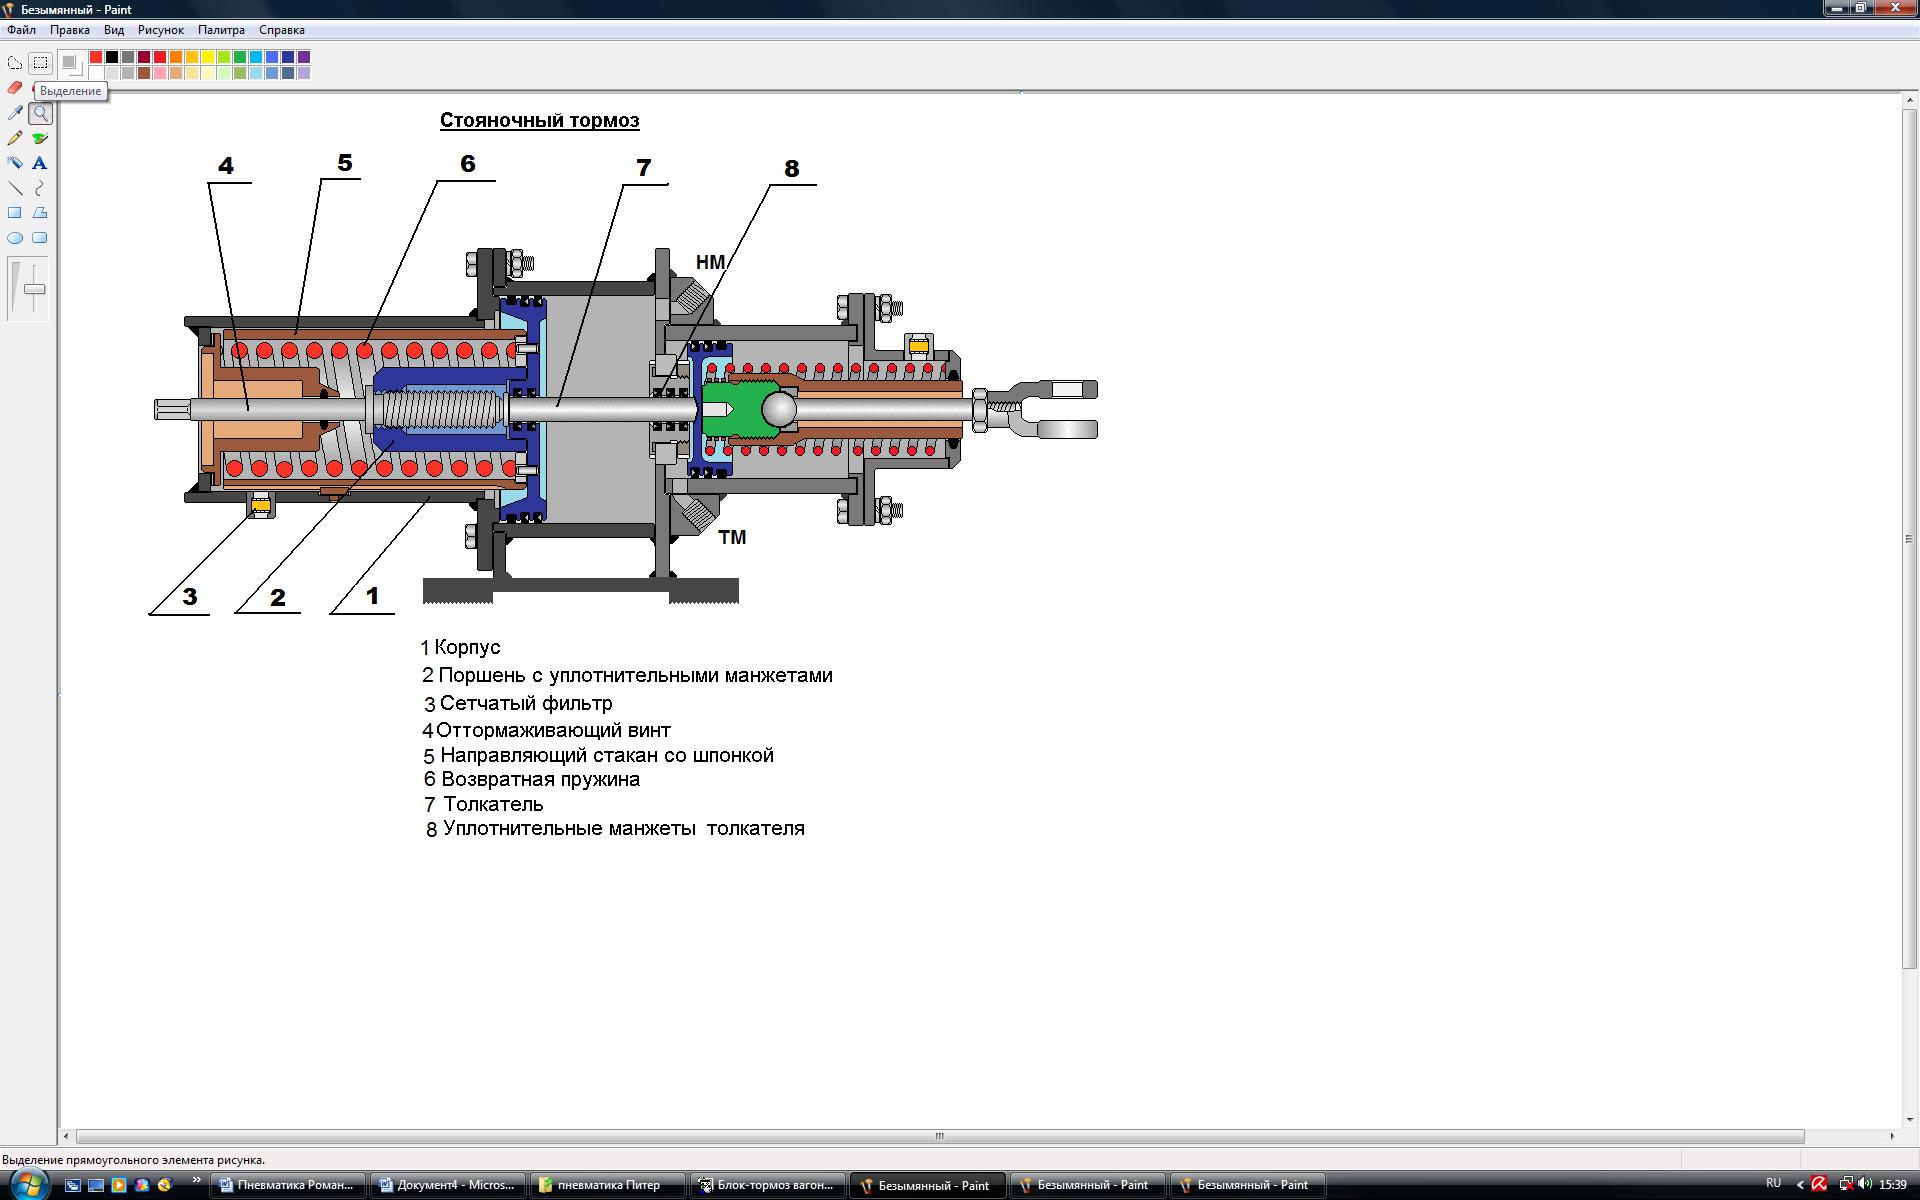The width and height of the screenshot is (1920, 1200).
Task: Select the straight Line tool
Action: coord(15,188)
